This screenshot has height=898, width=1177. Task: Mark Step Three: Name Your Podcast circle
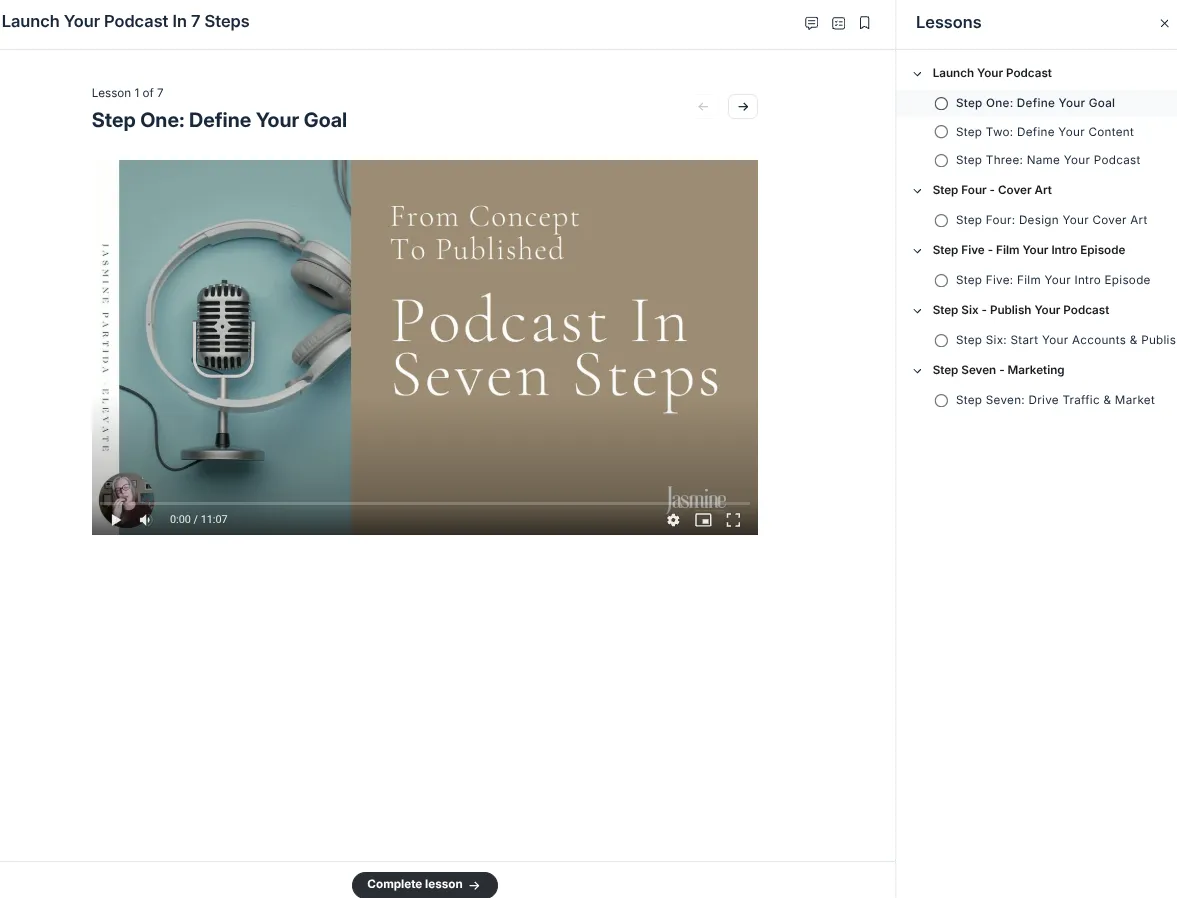[x=941, y=161]
